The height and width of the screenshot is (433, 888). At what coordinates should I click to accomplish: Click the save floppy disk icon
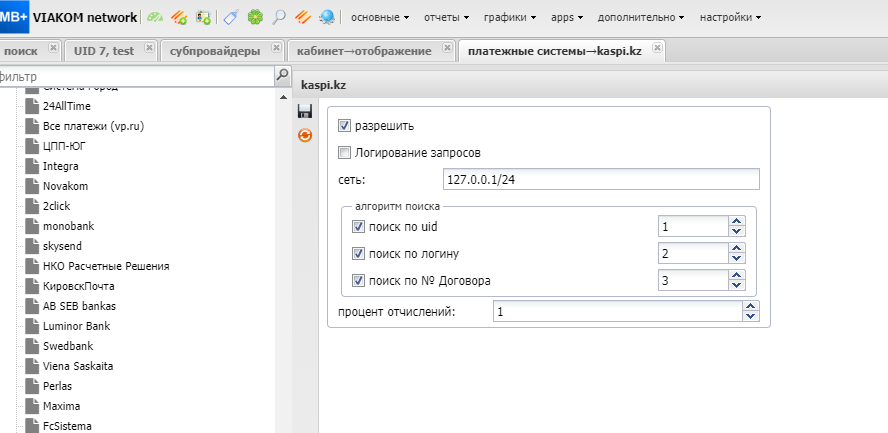(305, 112)
